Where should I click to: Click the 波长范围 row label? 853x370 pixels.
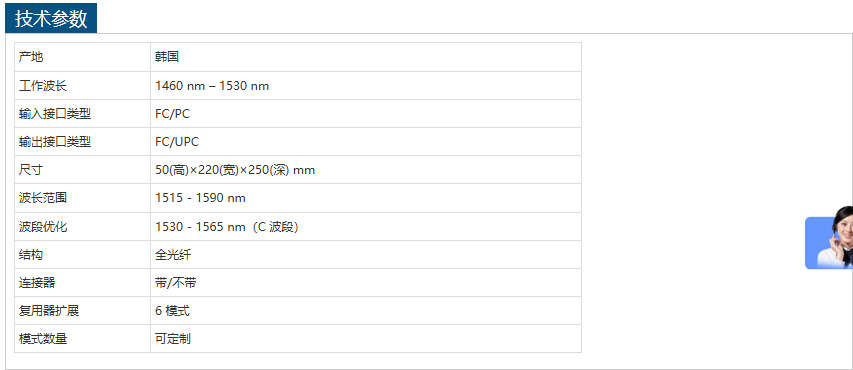point(43,199)
